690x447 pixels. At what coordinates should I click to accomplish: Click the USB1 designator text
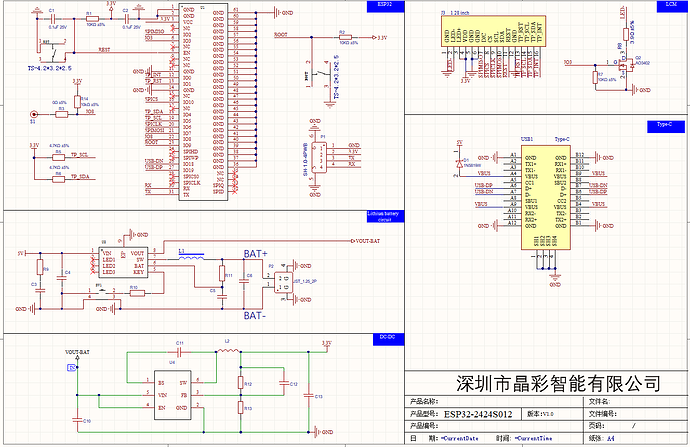[527, 139]
